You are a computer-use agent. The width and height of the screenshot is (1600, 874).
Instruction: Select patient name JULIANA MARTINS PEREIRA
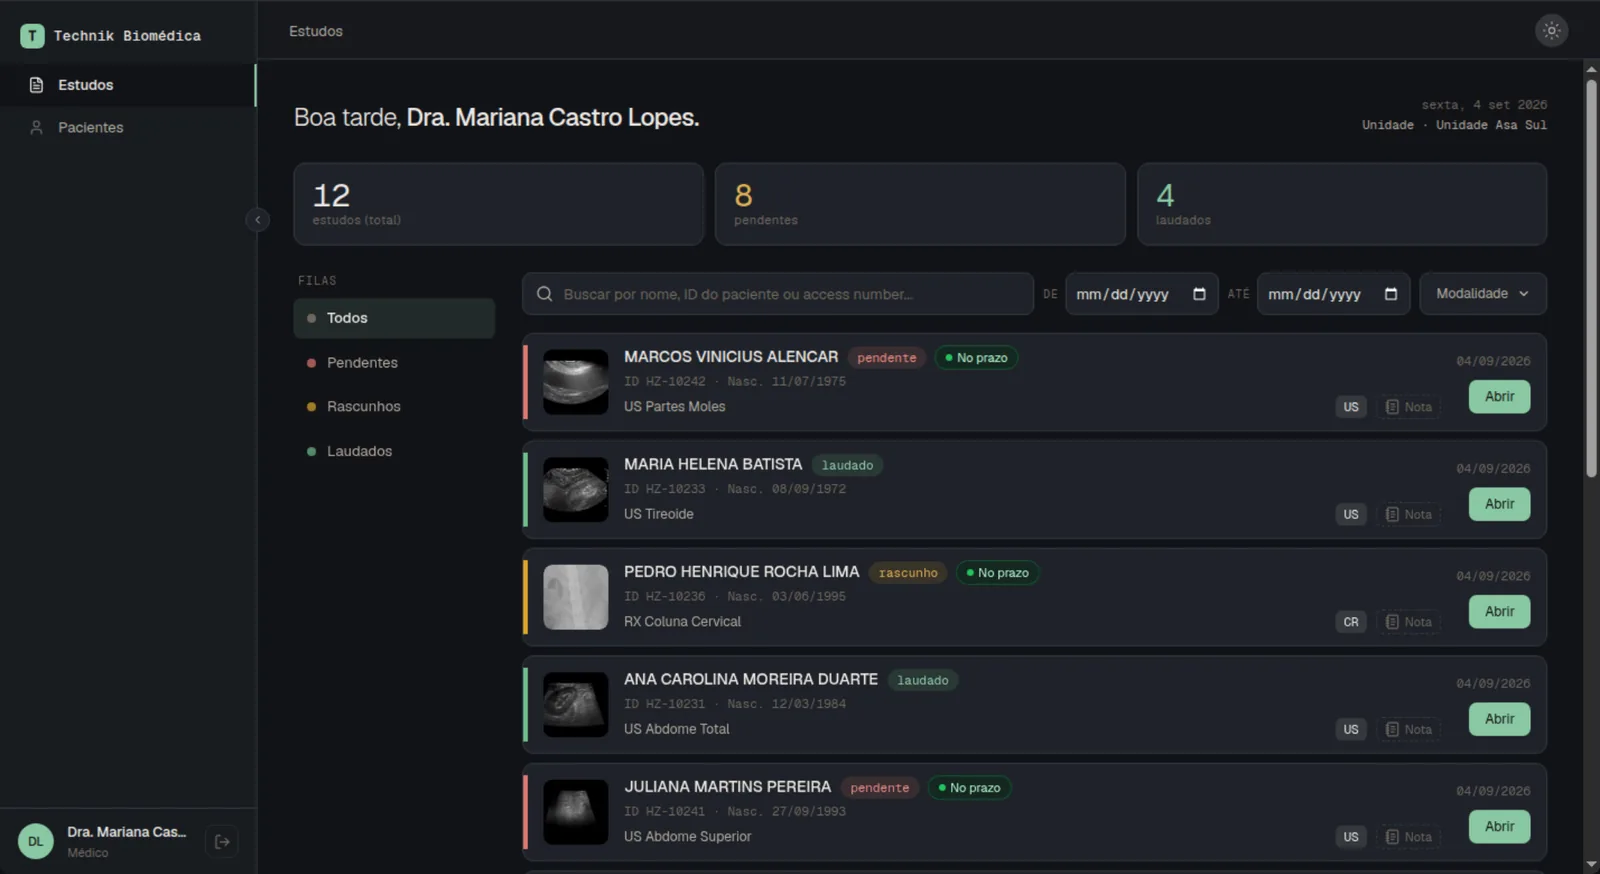coord(727,787)
